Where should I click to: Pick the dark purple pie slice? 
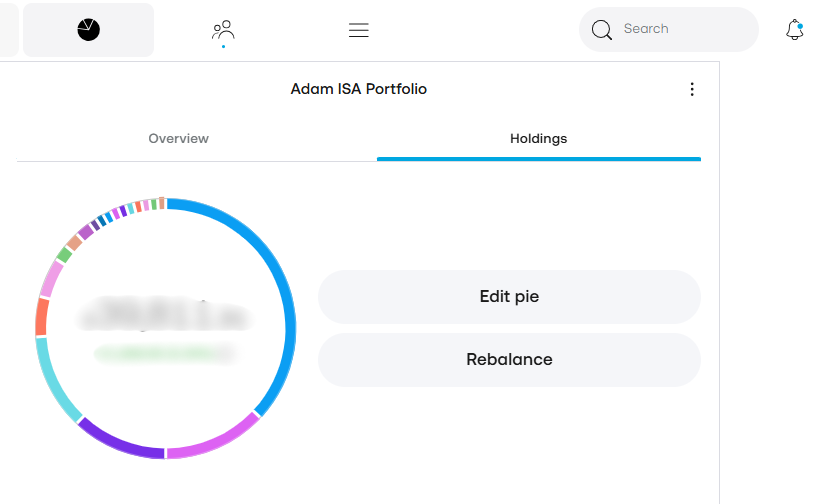click(x=118, y=440)
